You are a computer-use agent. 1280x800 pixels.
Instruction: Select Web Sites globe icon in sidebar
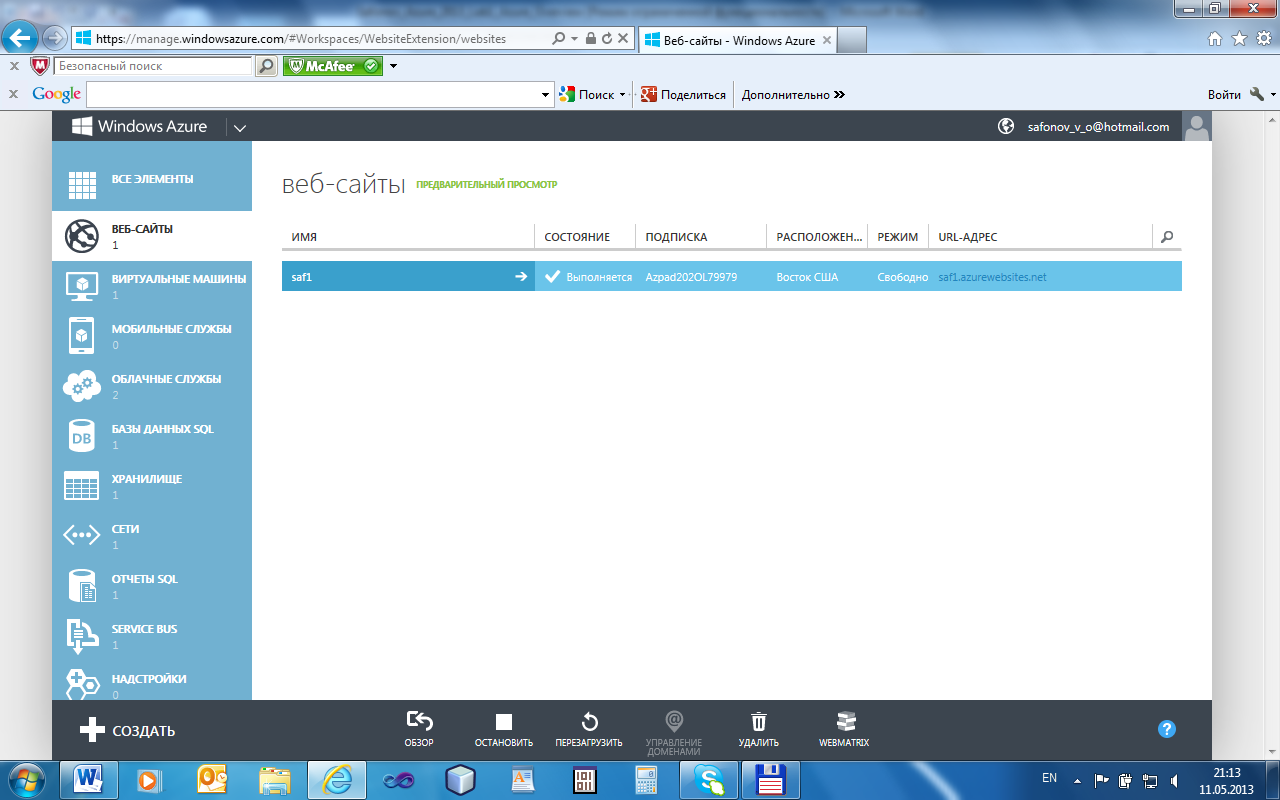82,236
